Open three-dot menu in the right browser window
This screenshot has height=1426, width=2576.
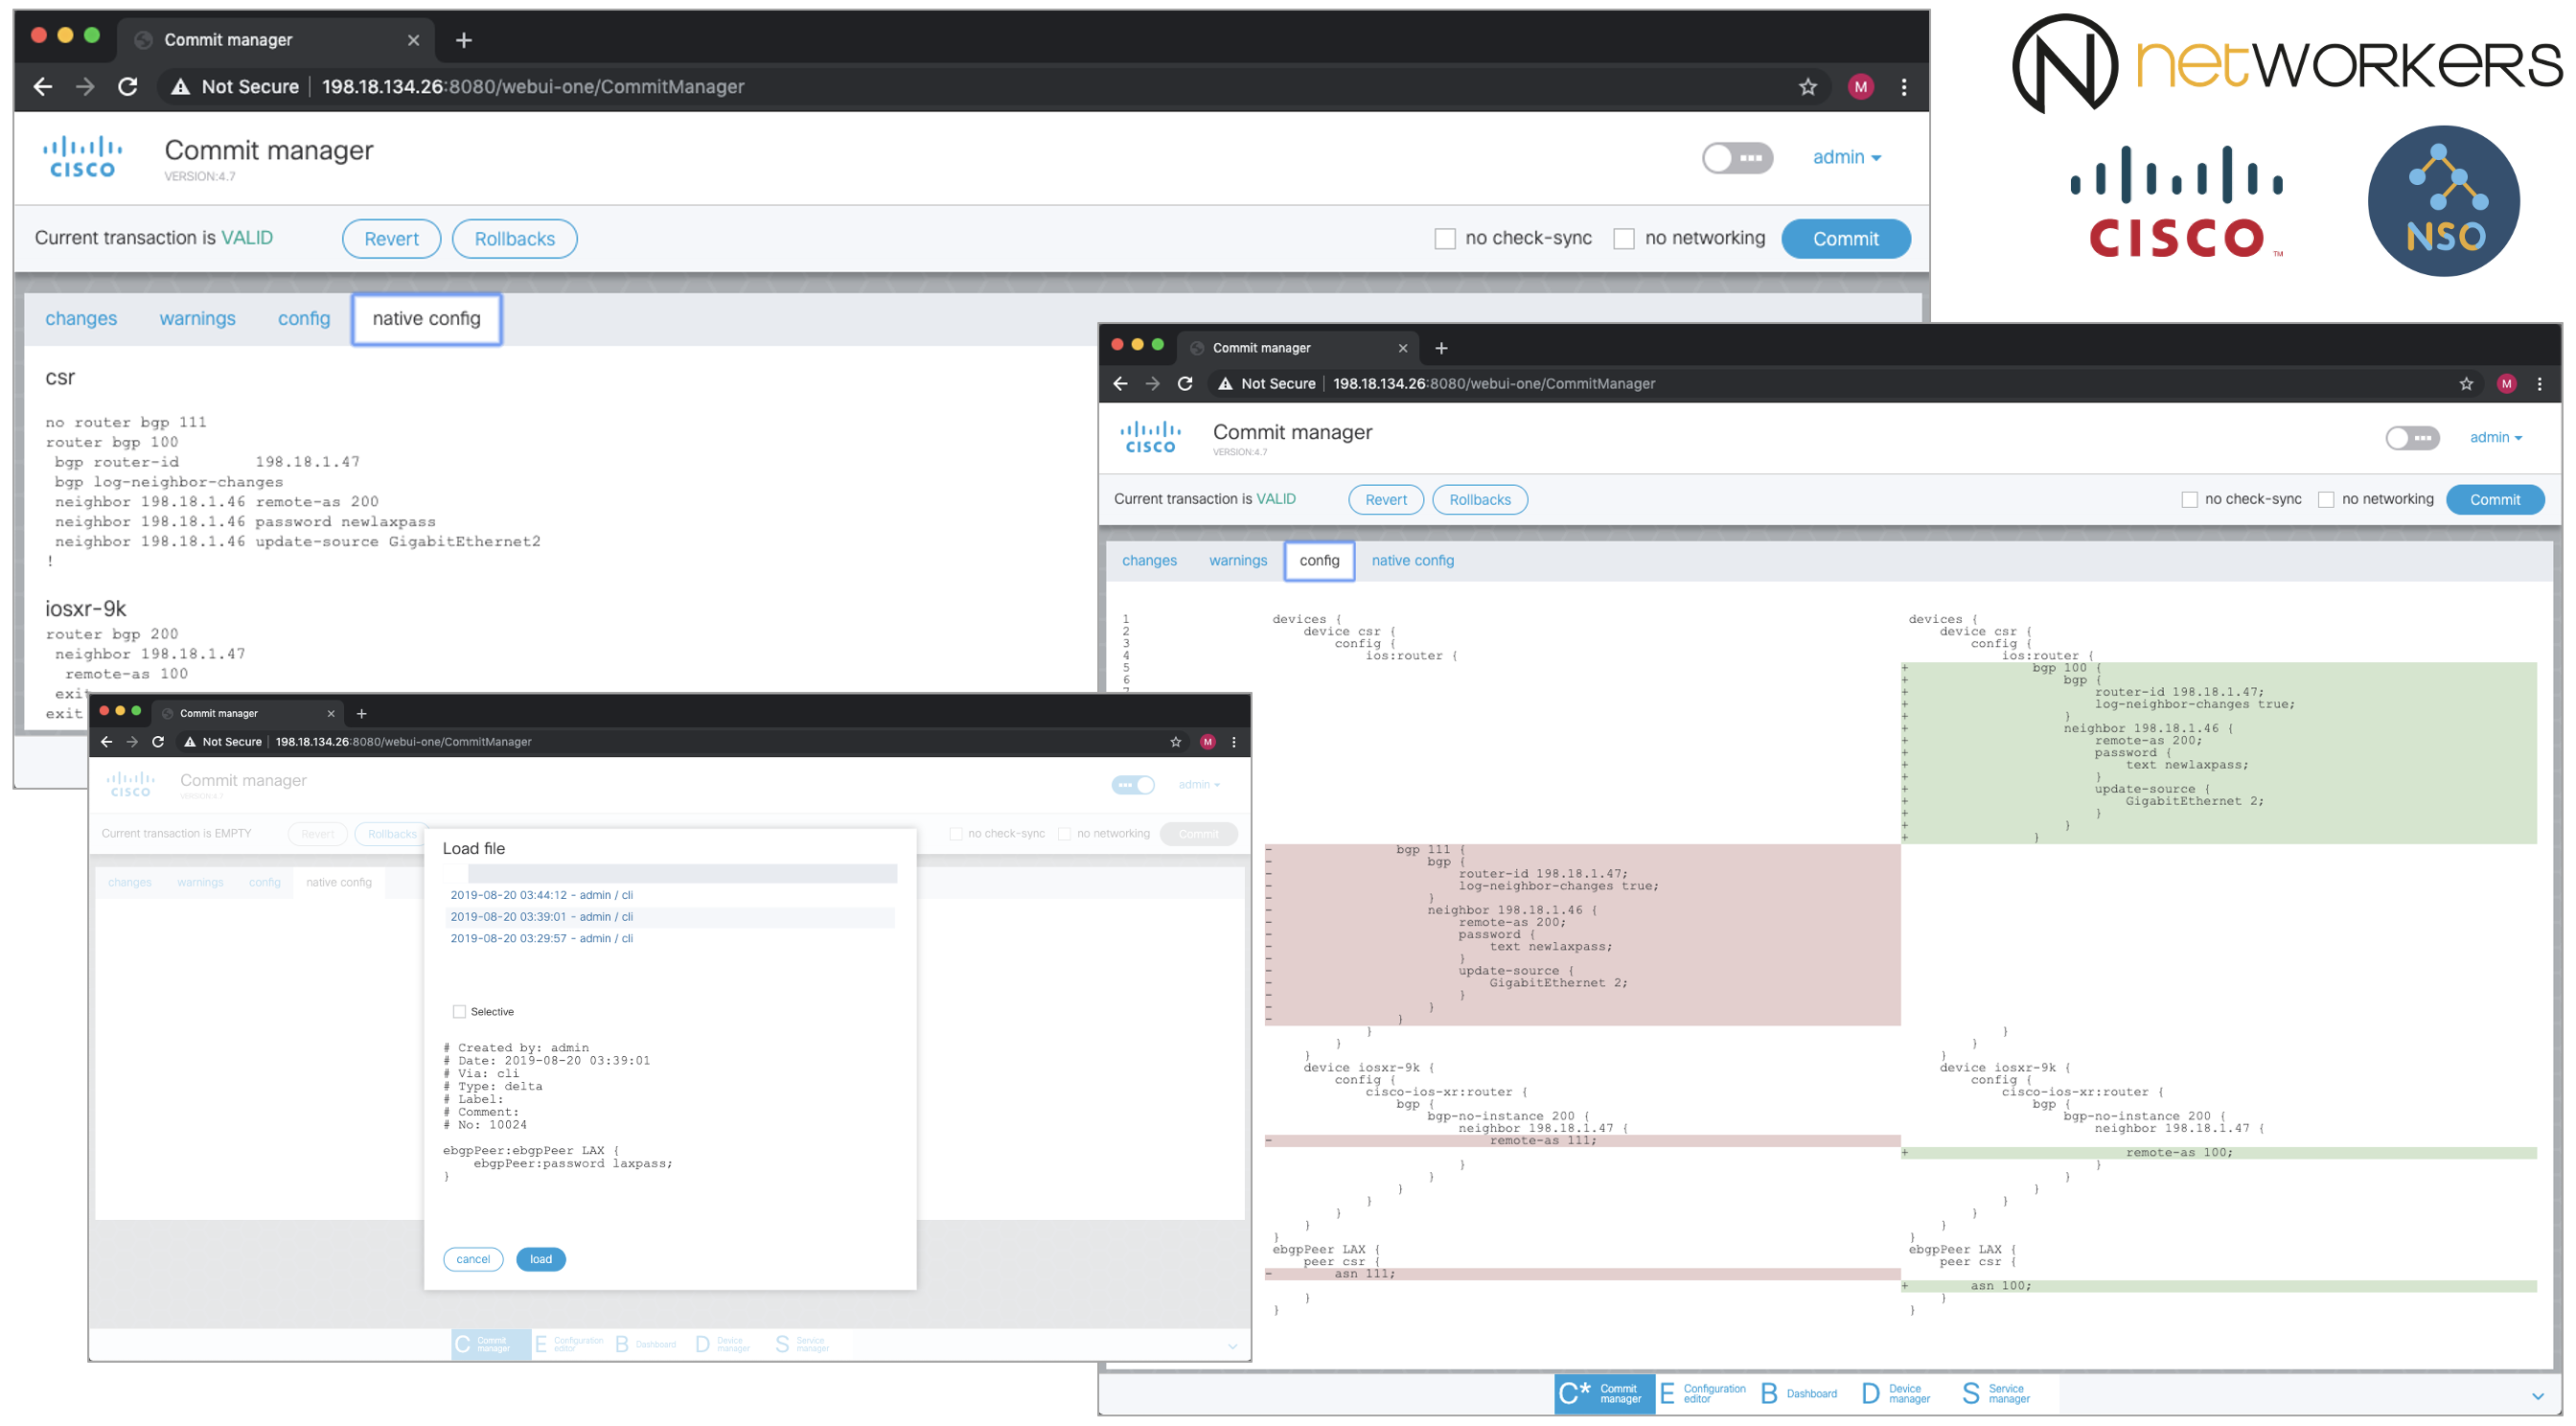[x=2539, y=384]
